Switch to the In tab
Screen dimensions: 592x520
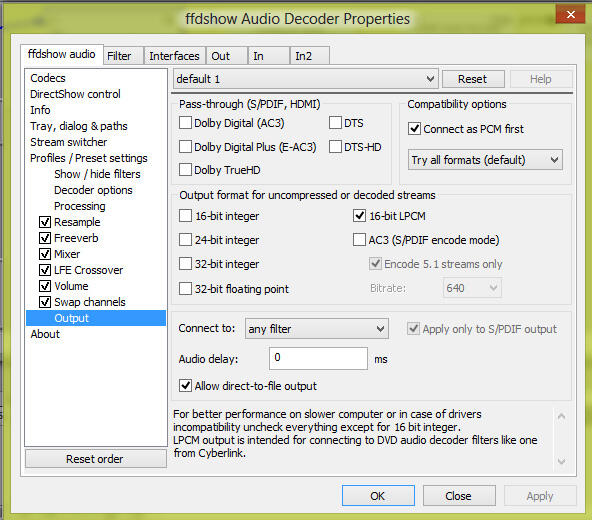point(269,56)
